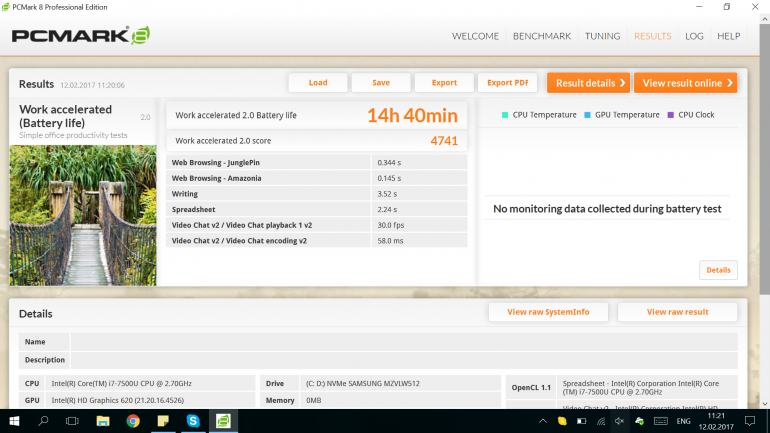Toggle CPU Clock legend swatch
Image resolution: width=770 pixels, height=433 pixels.
point(670,115)
